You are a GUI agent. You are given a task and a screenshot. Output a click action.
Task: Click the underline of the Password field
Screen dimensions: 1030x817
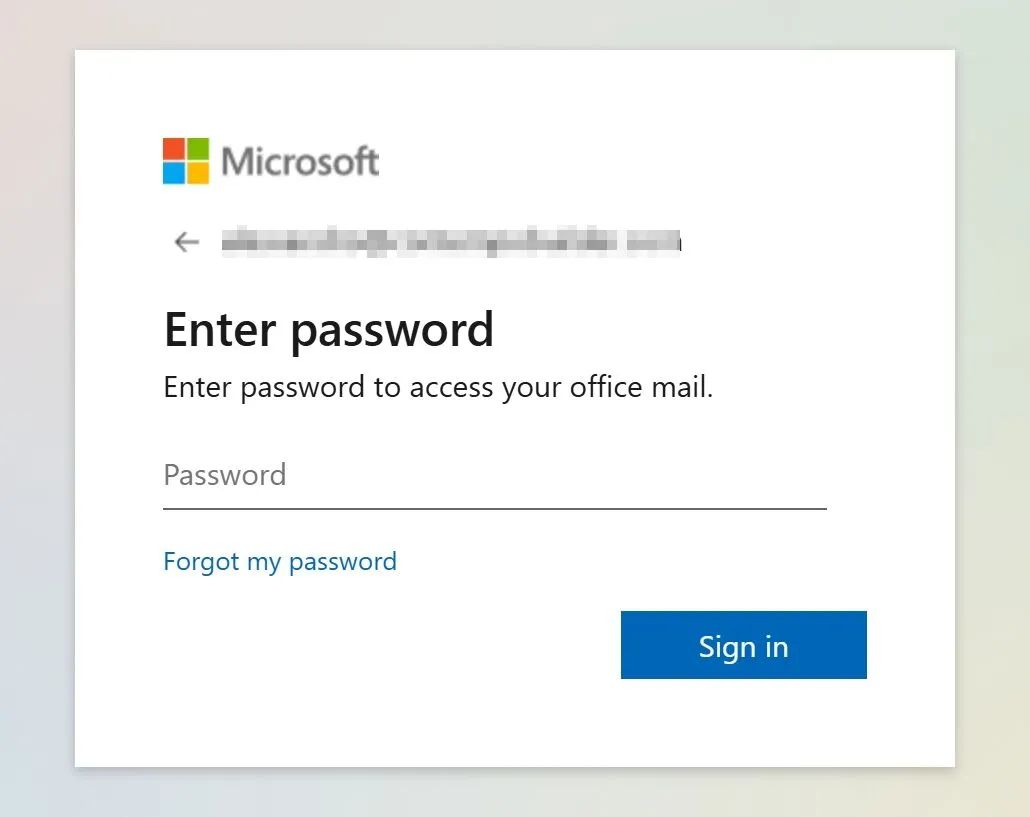click(494, 508)
